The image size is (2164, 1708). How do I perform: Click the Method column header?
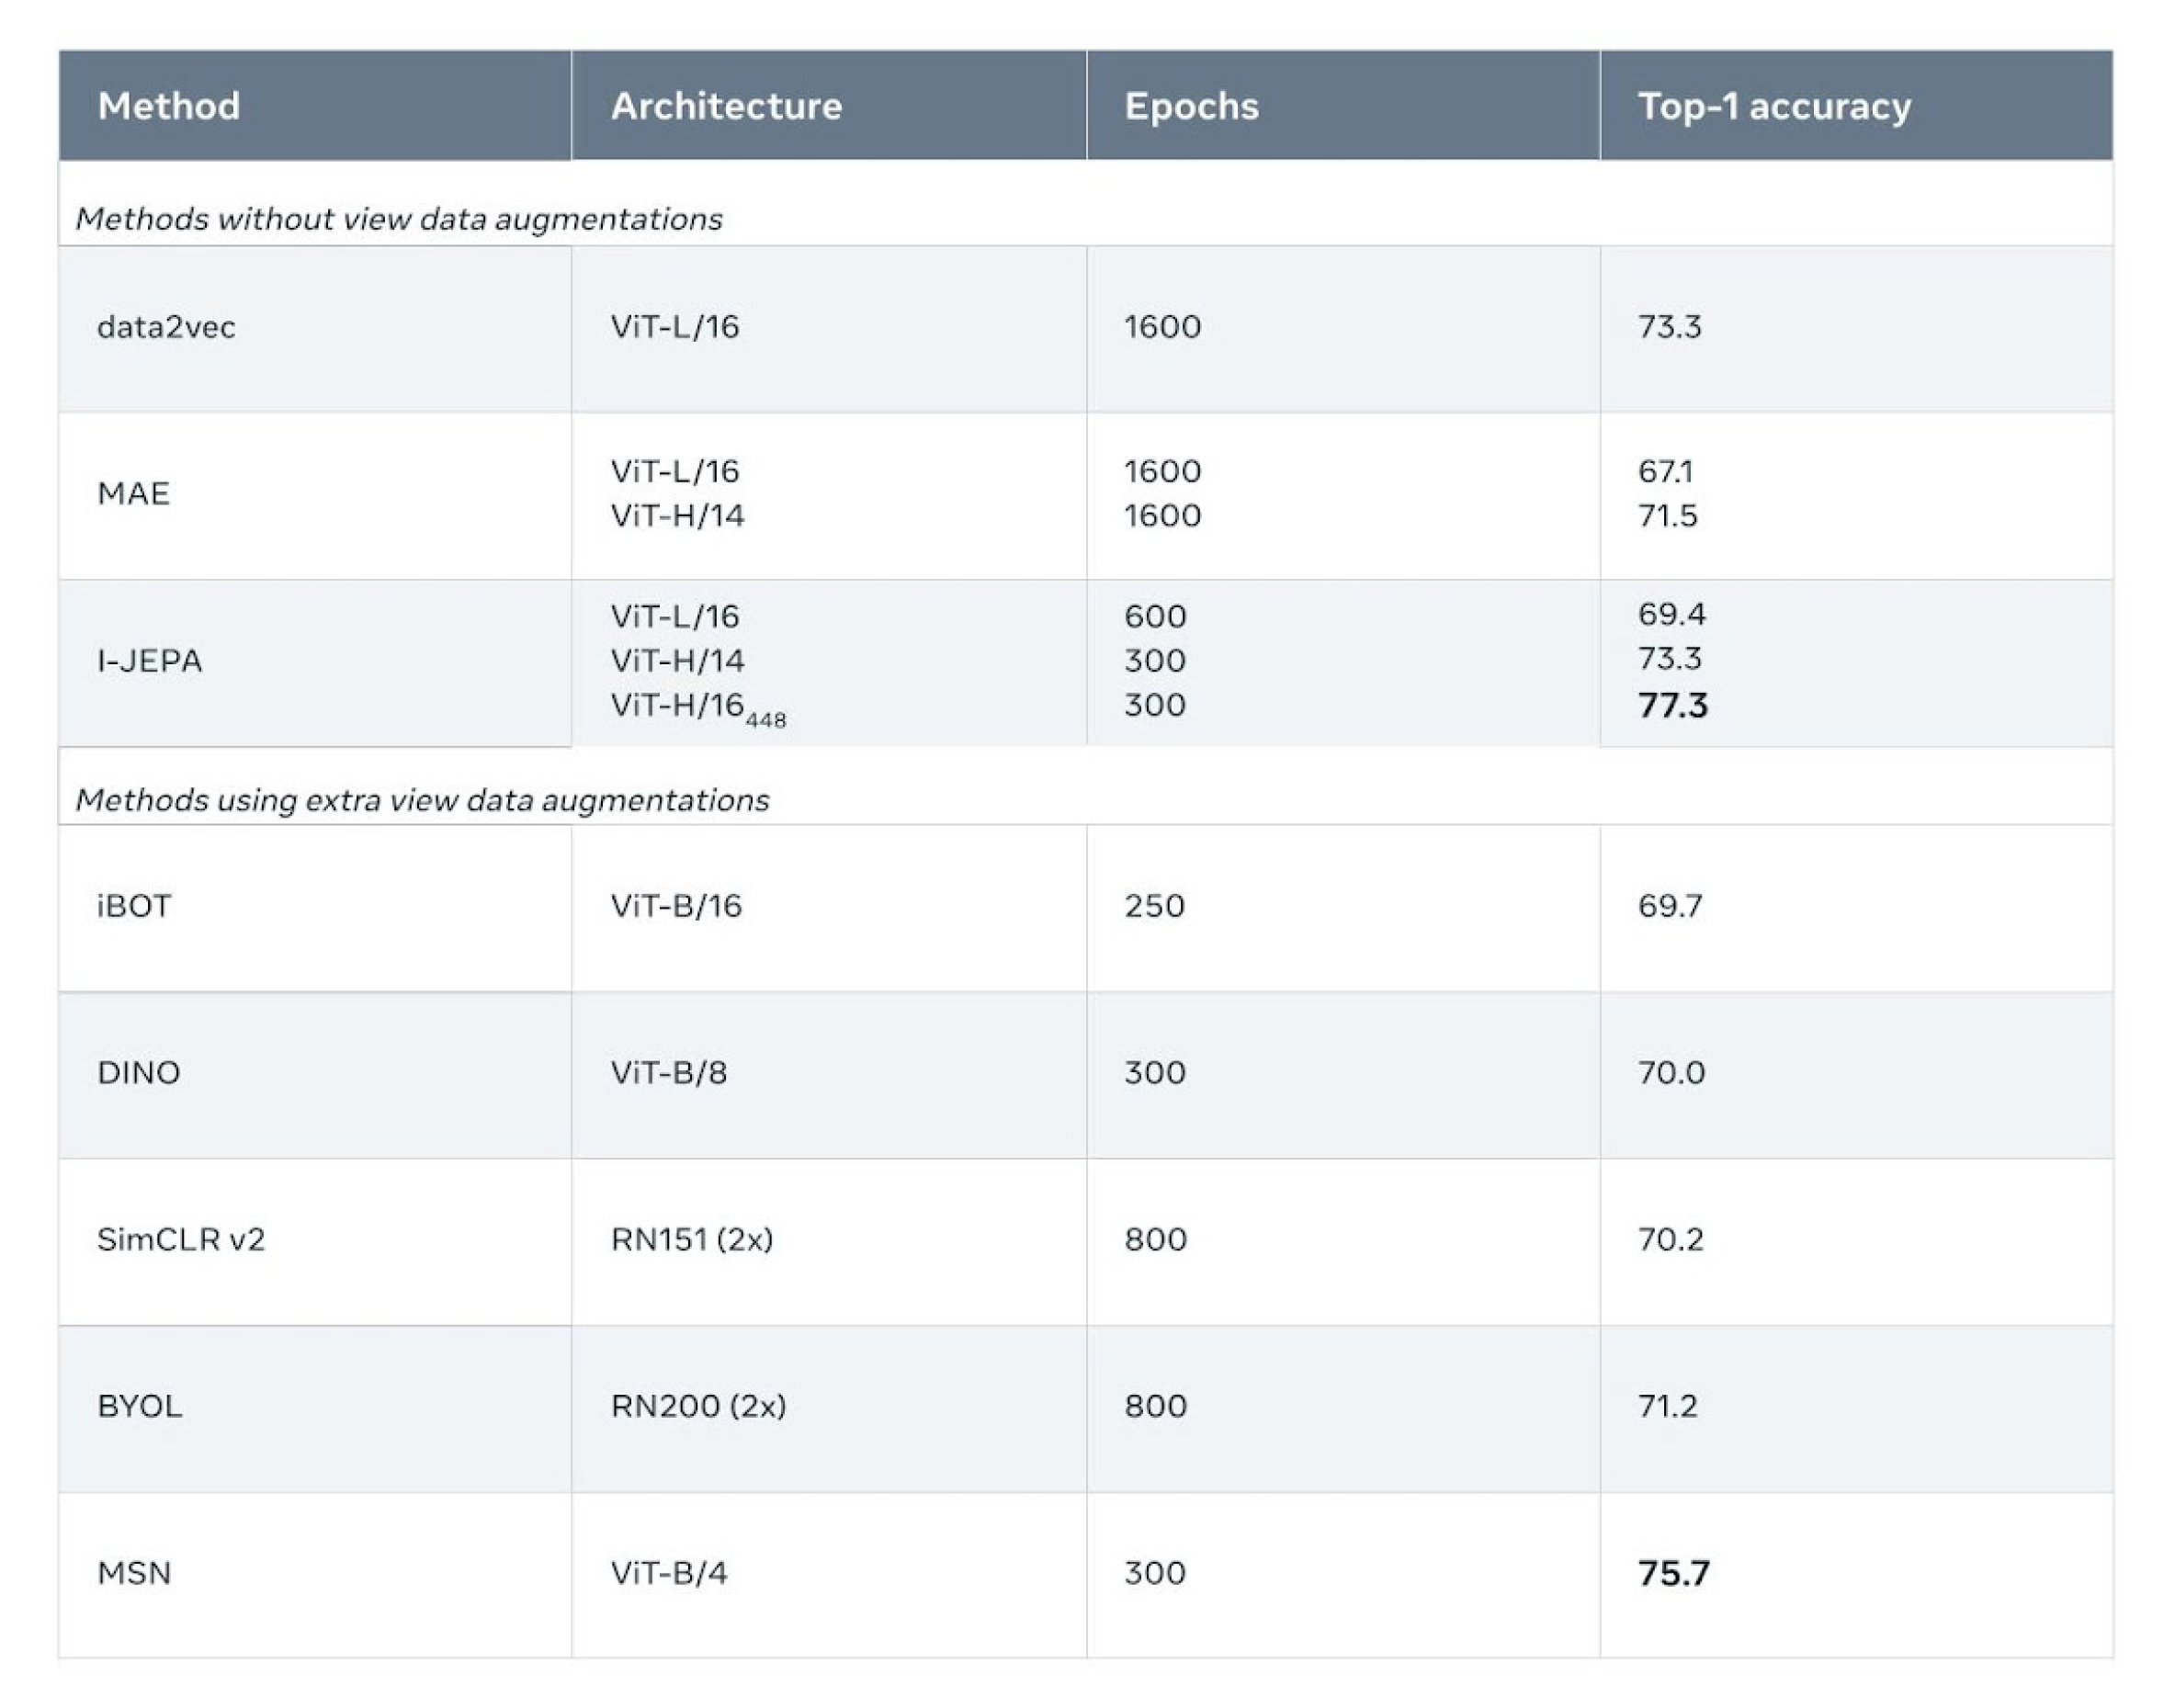tap(169, 106)
